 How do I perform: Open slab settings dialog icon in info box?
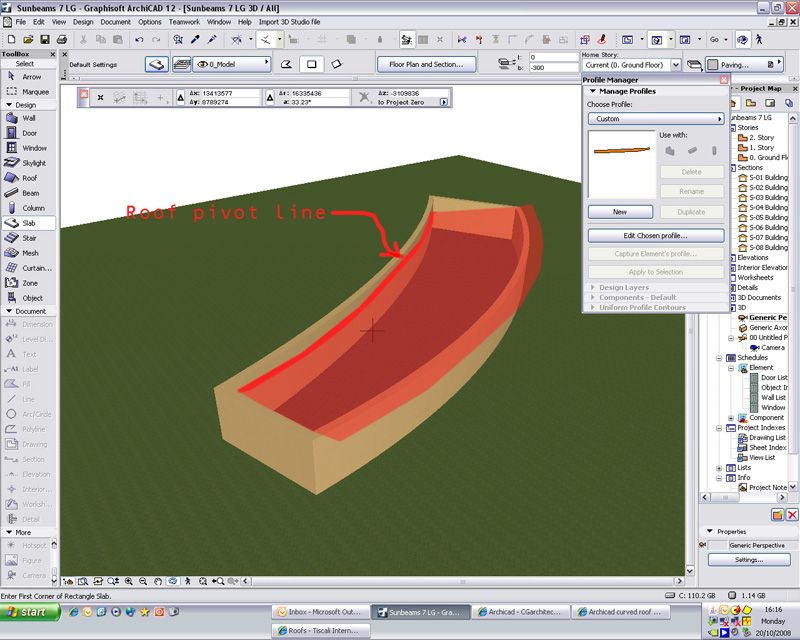coord(157,64)
